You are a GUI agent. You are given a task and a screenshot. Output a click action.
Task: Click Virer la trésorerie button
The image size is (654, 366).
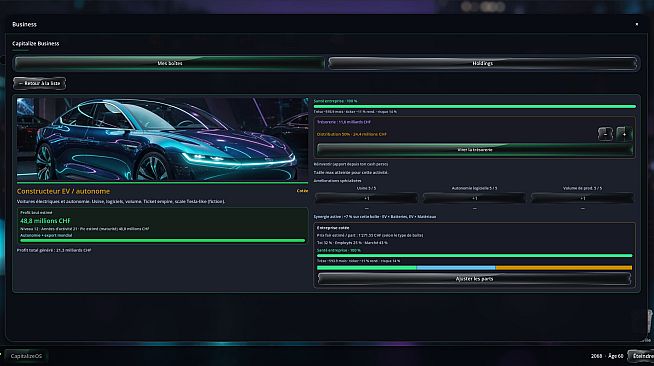point(475,150)
